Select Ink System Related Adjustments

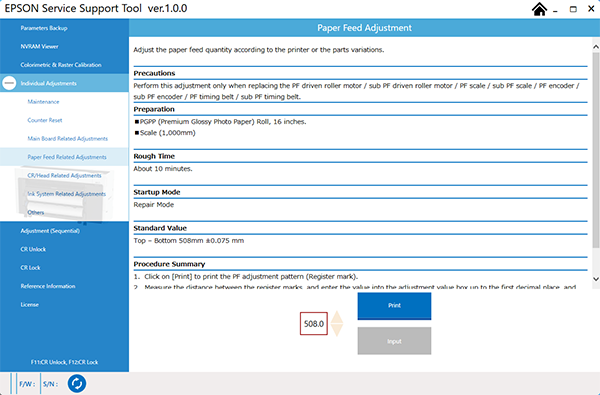(x=66, y=194)
